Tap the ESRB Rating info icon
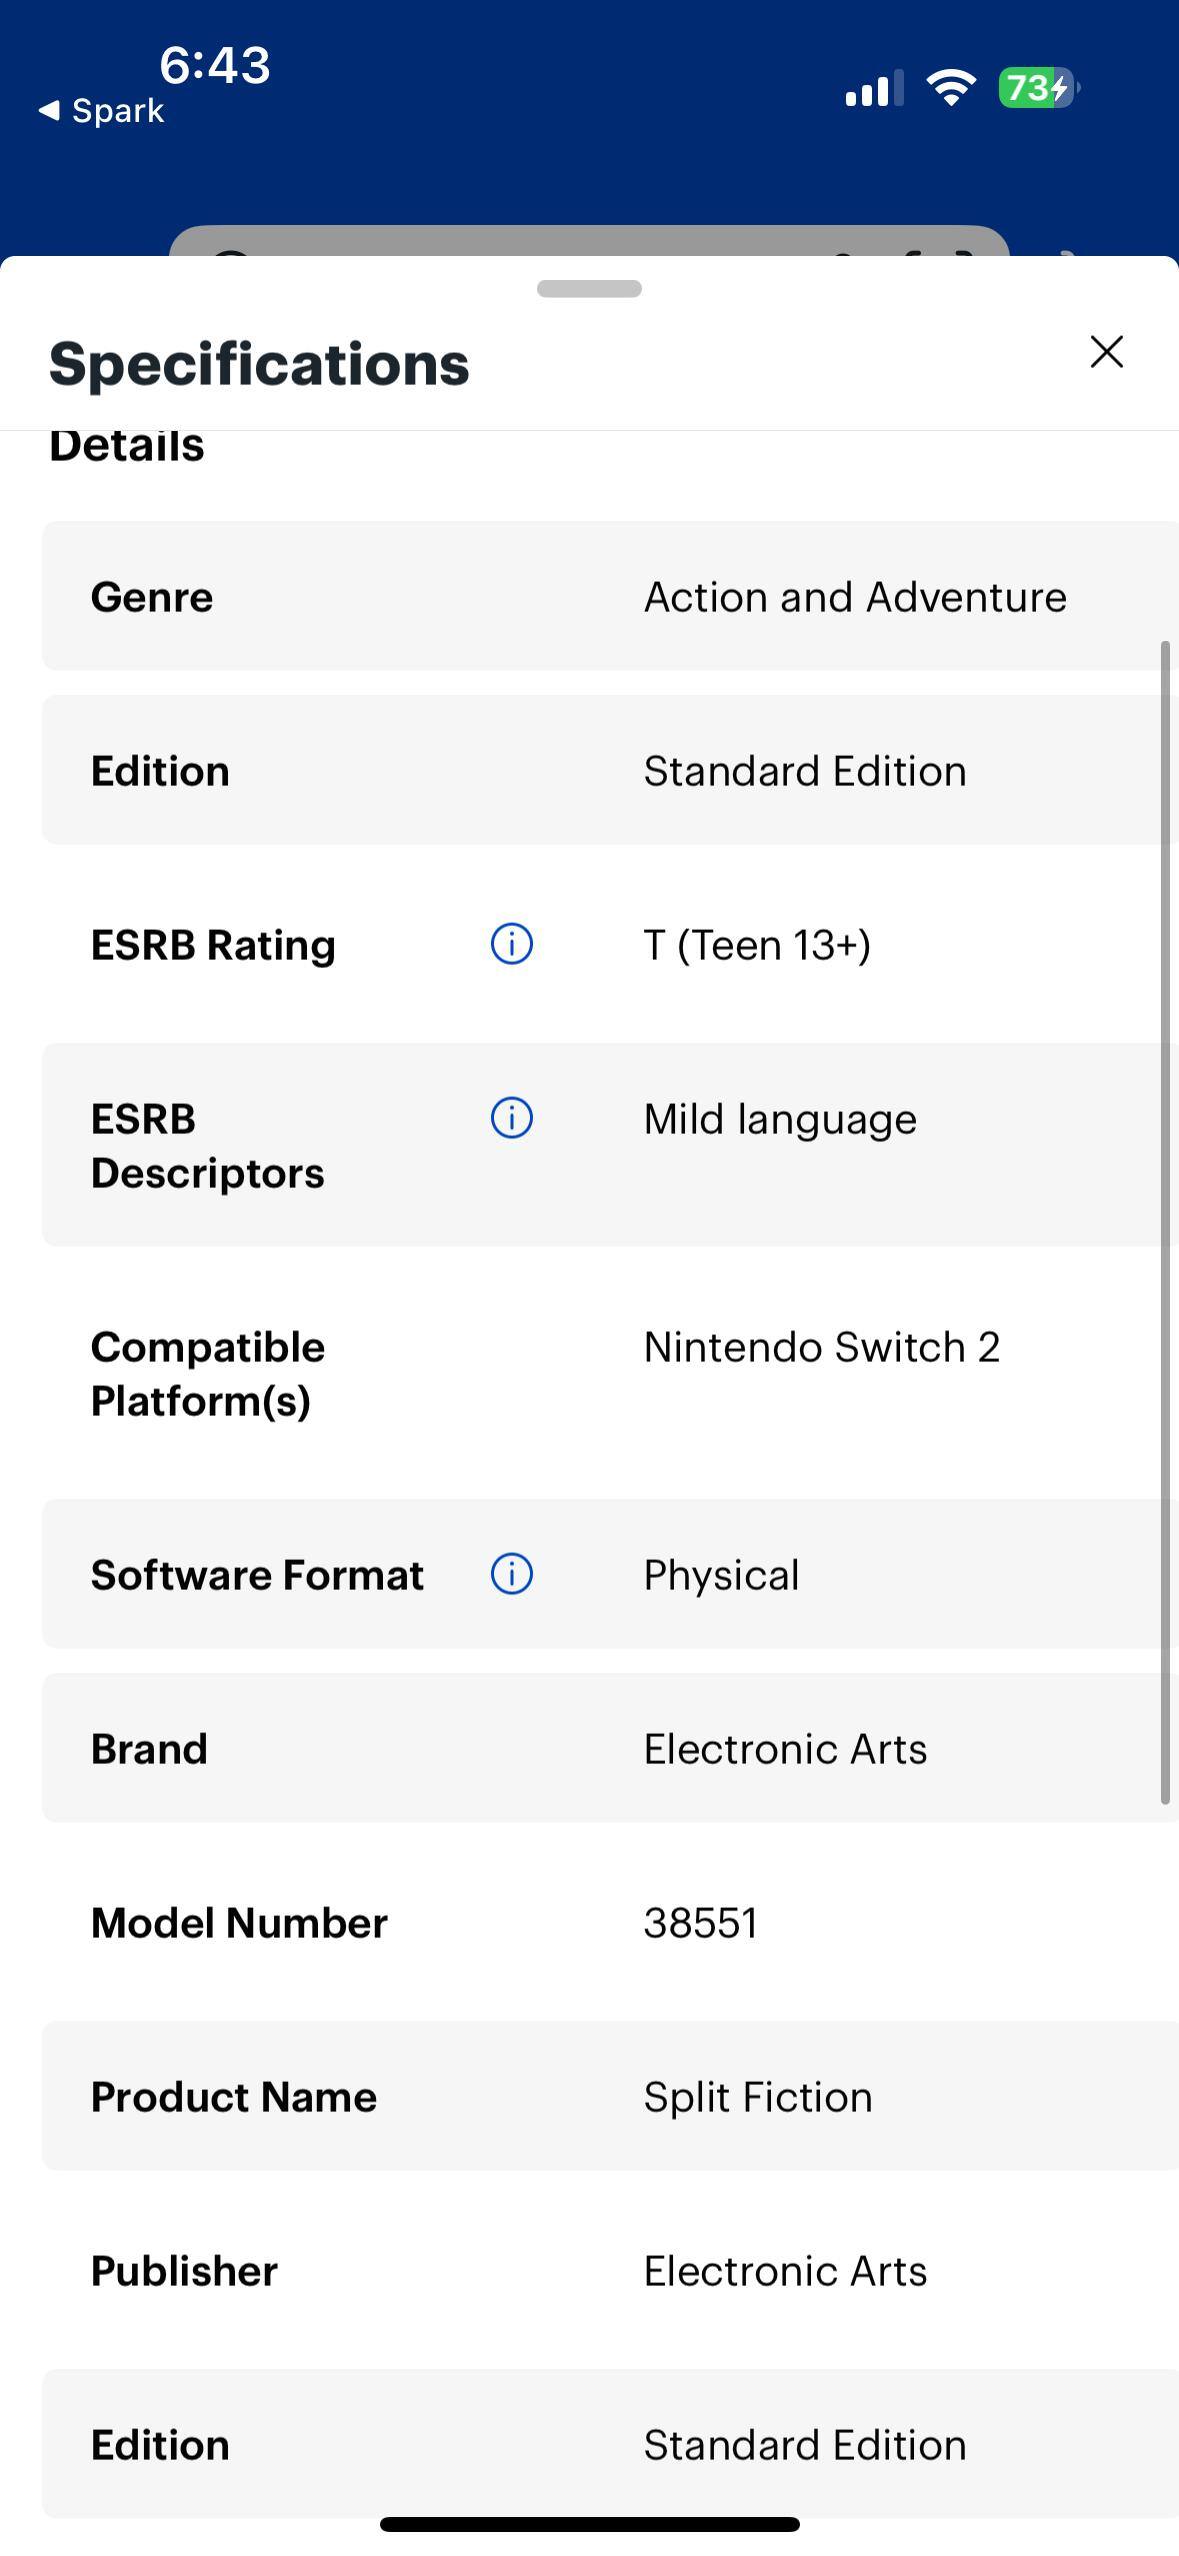The width and height of the screenshot is (1179, 2556). click(x=511, y=944)
